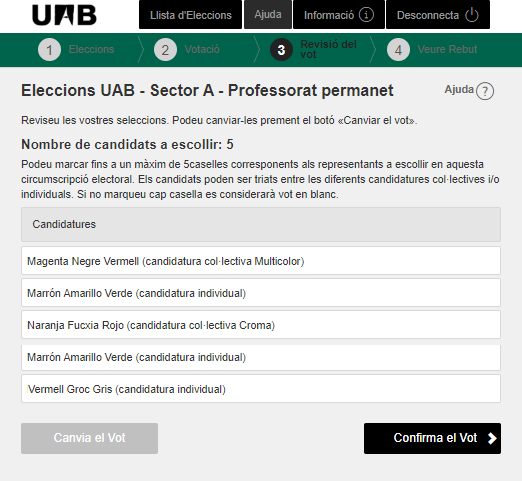
Task: Click the Confirma el Vot chevron arrow
Action: point(492,438)
